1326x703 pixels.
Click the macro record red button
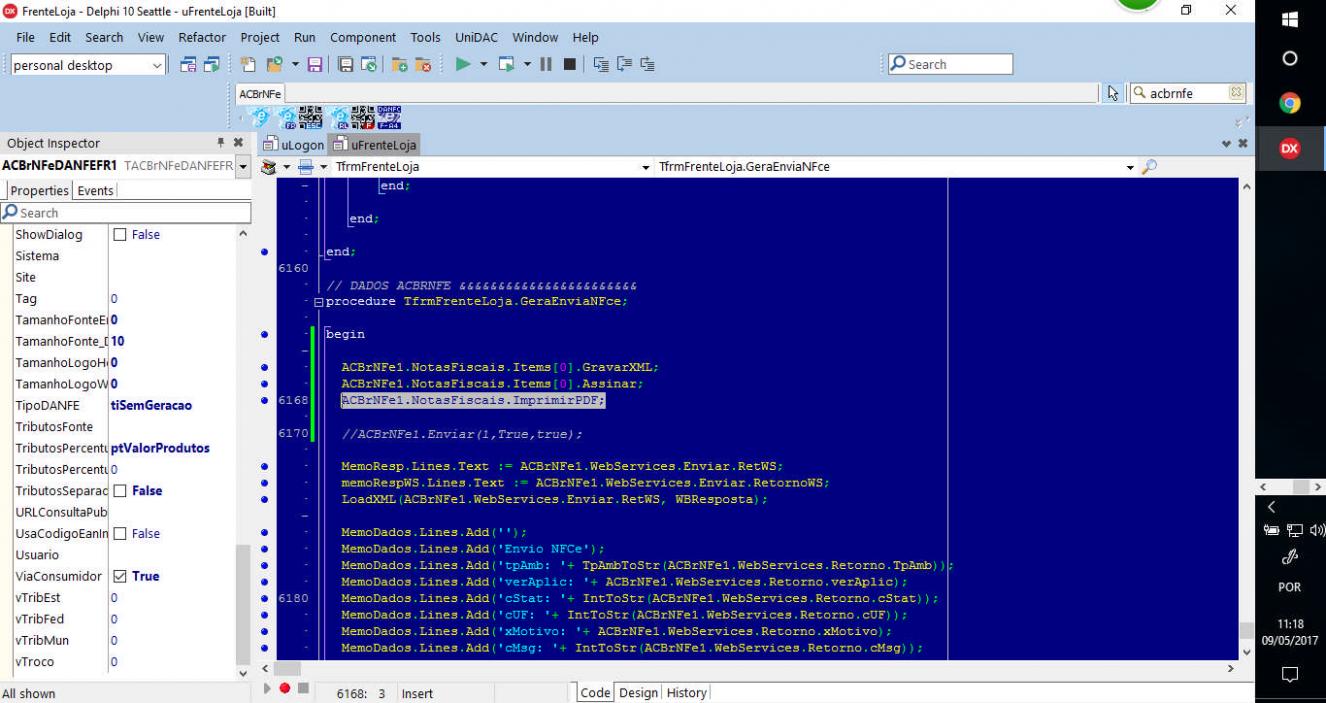(284, 689)
